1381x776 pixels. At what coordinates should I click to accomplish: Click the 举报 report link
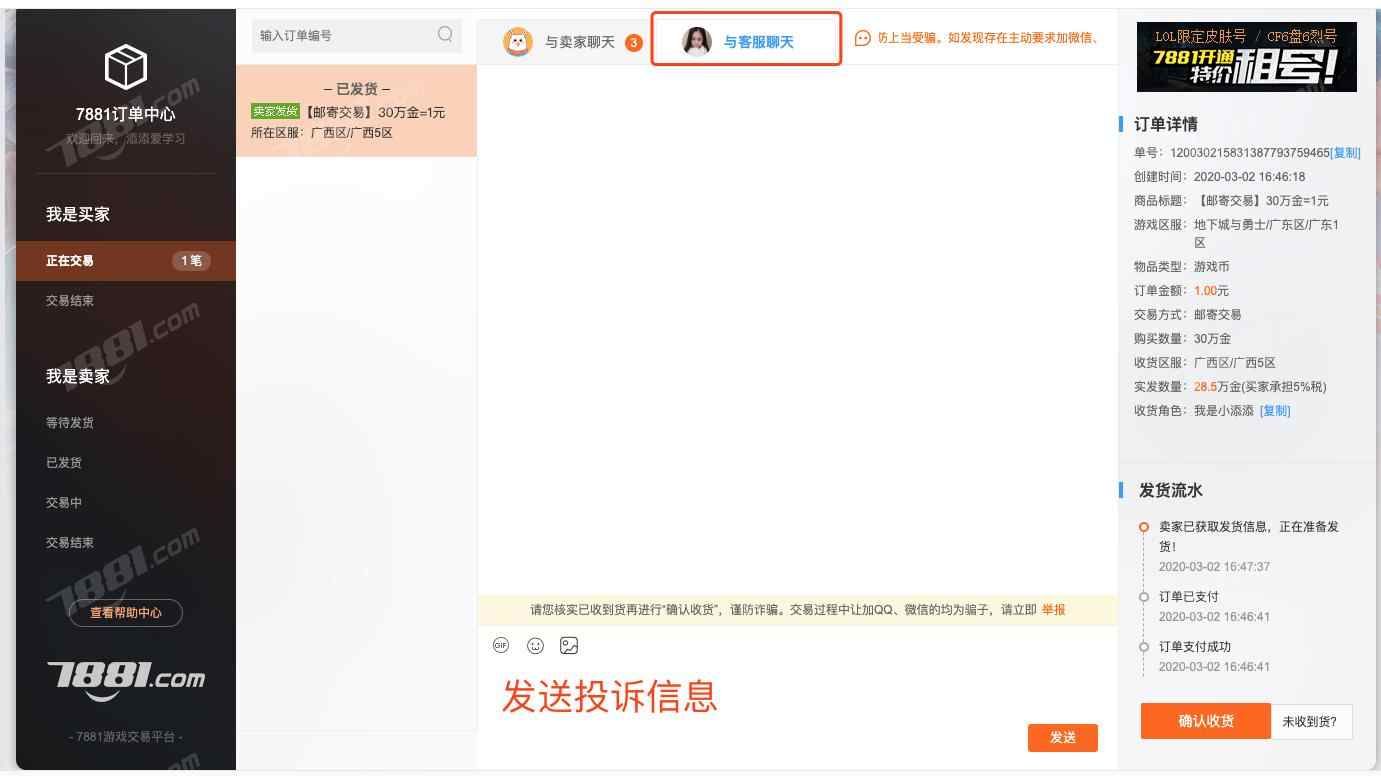[x=1054, y=610]
